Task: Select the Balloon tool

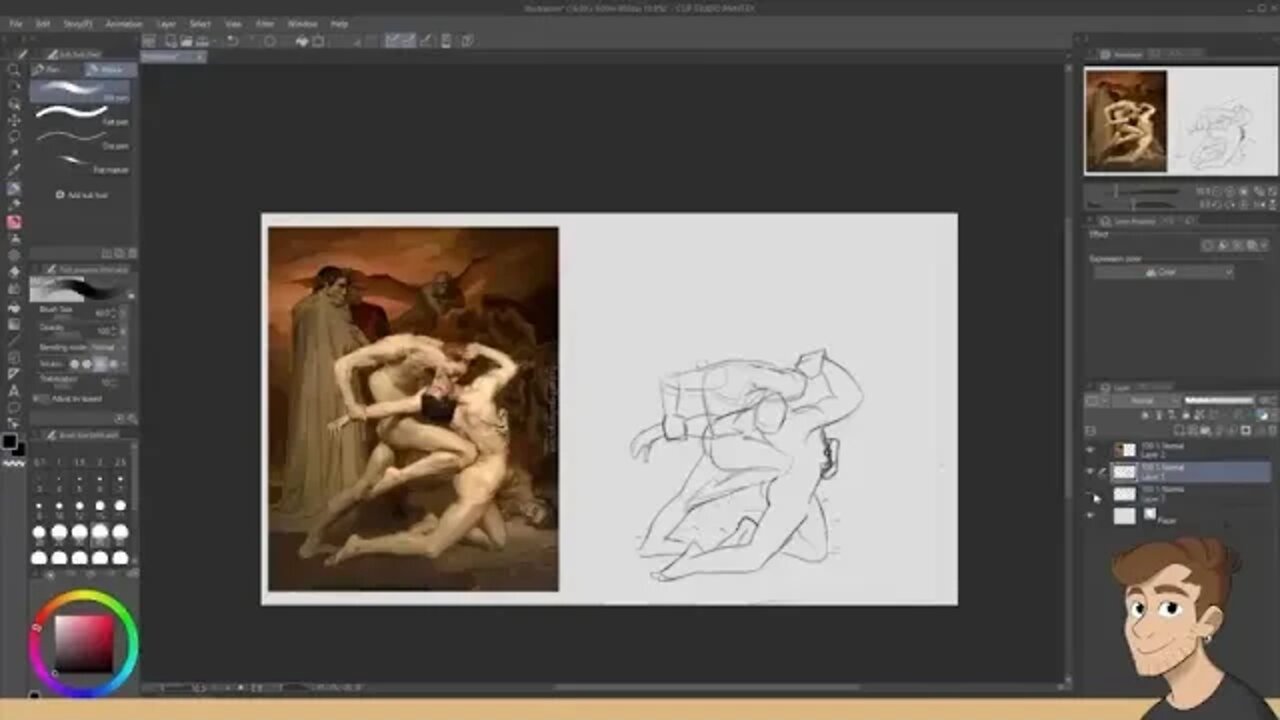Action: point(14,408)
